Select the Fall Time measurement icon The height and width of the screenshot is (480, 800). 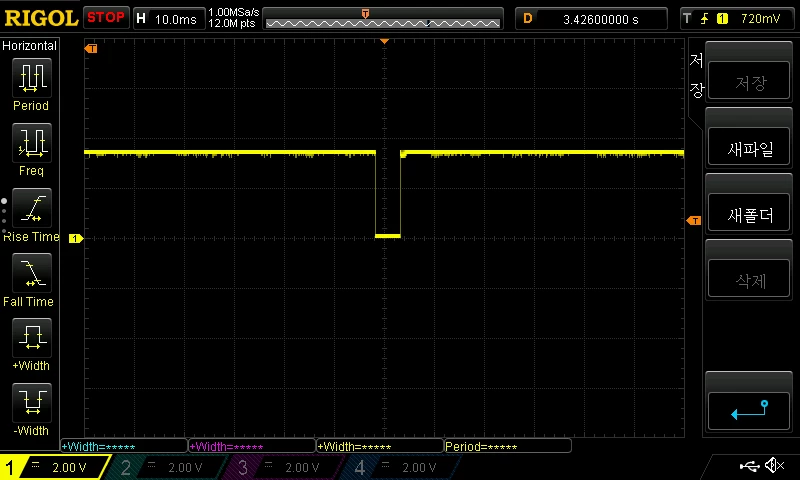point(32,273)
